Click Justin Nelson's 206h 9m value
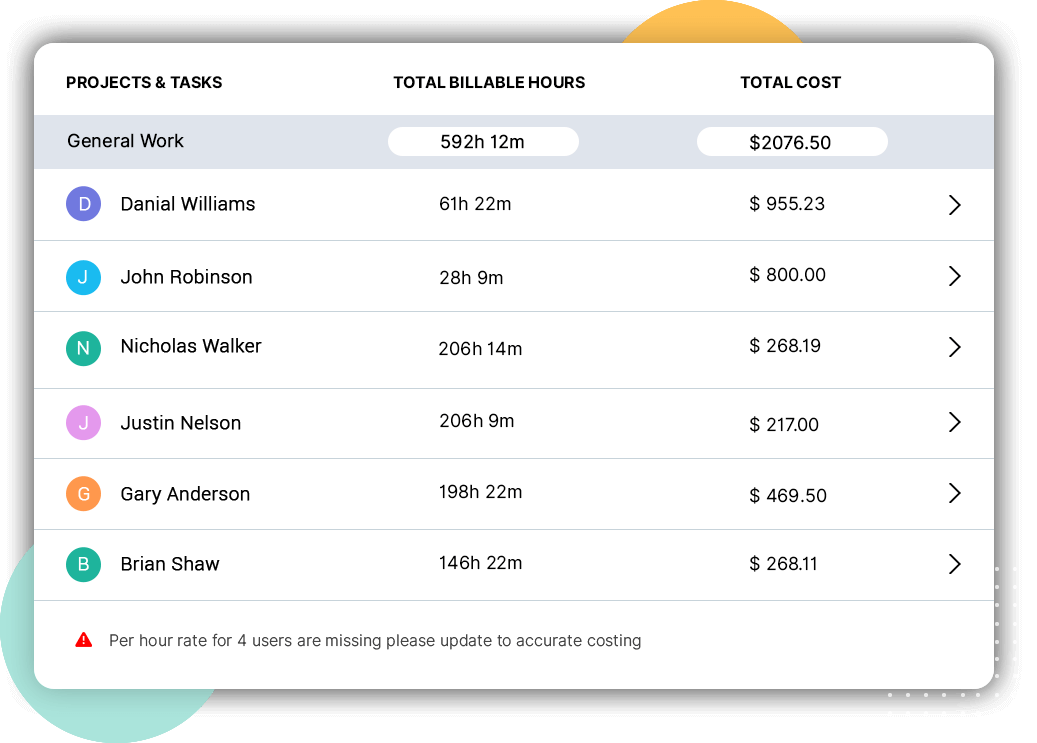Screen dimensions: 1037x743 (x=477, y=421)
